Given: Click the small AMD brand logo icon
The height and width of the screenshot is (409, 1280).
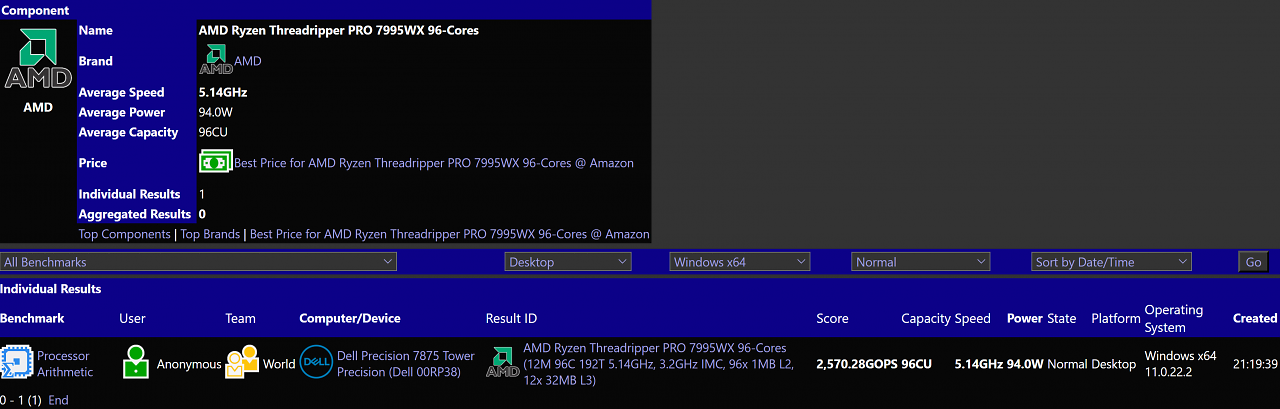Looking at the screenshot, I should 216,61.
